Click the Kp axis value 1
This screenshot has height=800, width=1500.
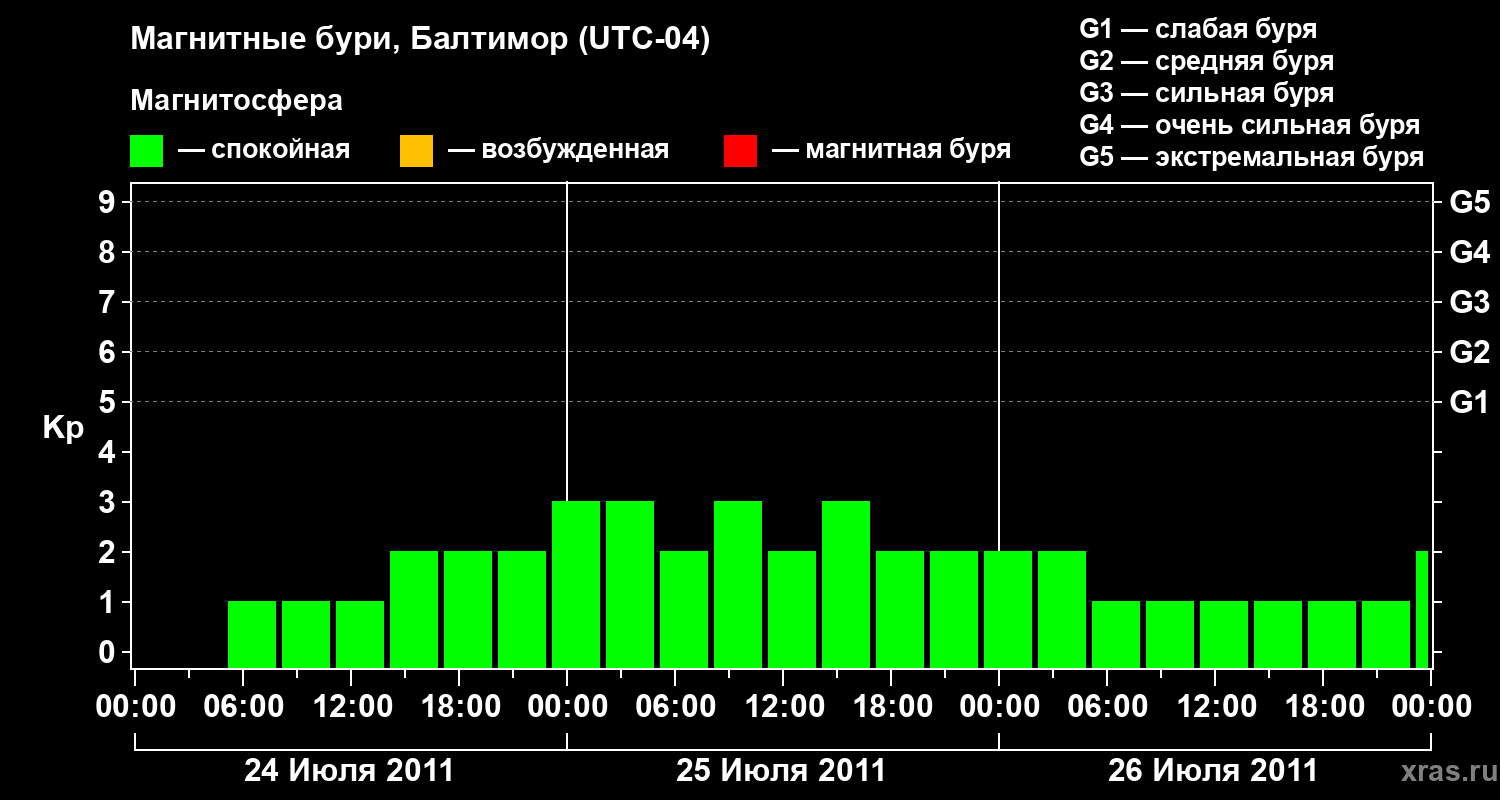click(109, 602)
